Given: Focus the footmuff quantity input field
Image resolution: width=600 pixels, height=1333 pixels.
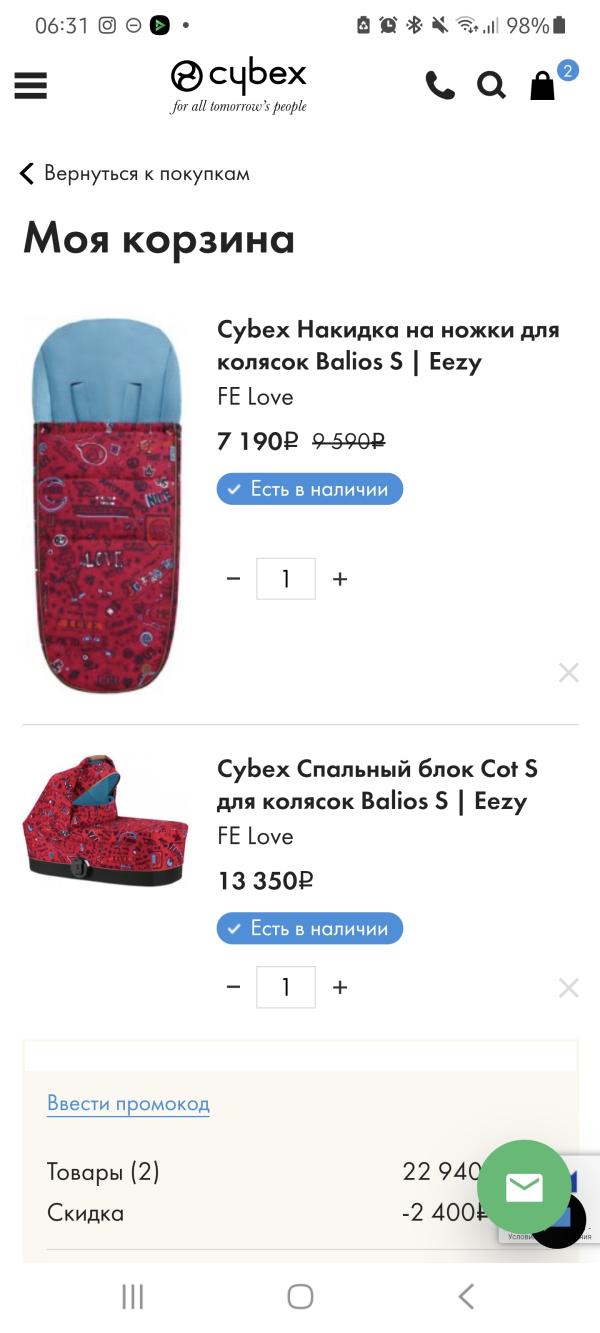Looking at the screenshot, I should click(286, 579).
